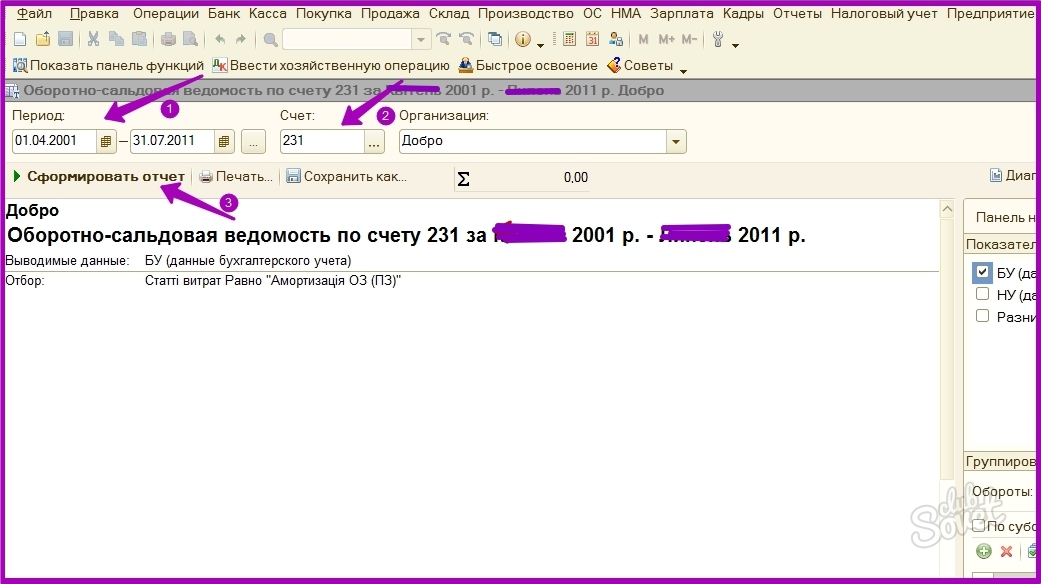Click the new document icon
Screen dimensions: 1041x584
(x=20, y=40)
